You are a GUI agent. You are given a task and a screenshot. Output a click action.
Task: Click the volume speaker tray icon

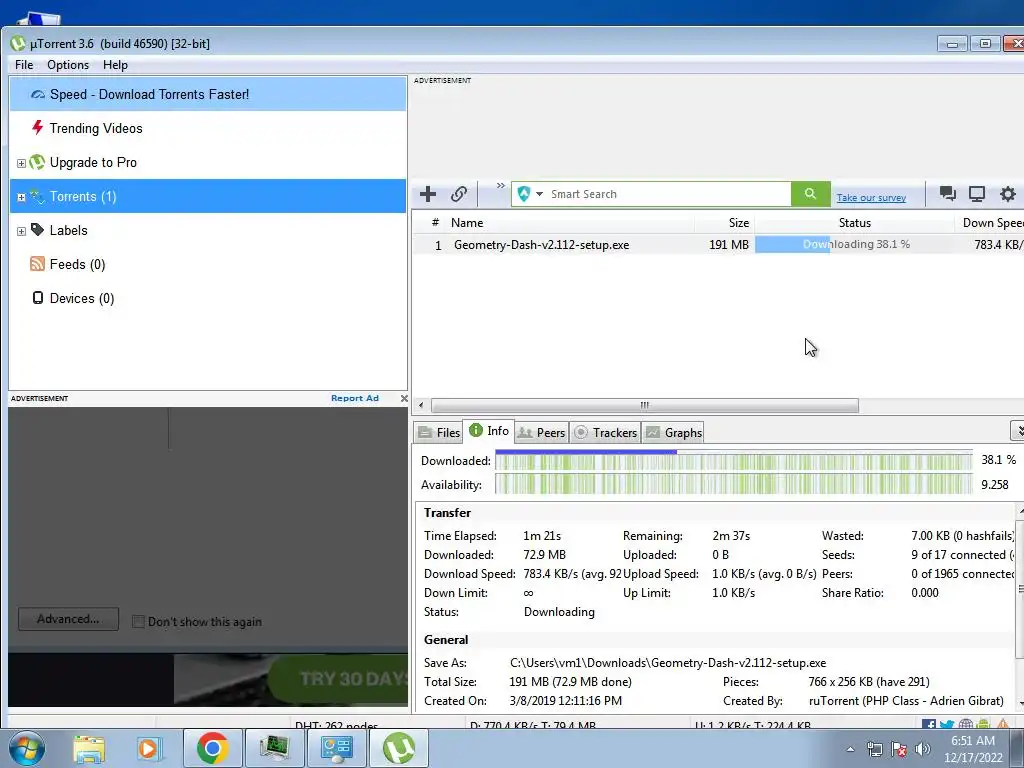coord(922,749)
